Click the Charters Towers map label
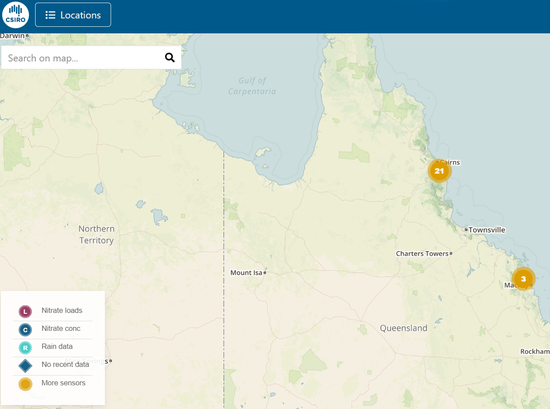 [422, 253]
